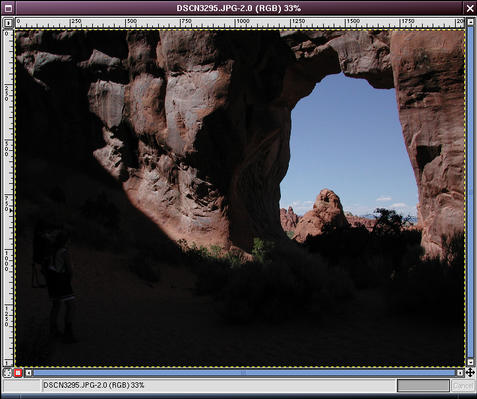This screenshot has height=399, width=477.
Task: Click the horizontal ruler at the 1000 mark
Action: [237, 23]
